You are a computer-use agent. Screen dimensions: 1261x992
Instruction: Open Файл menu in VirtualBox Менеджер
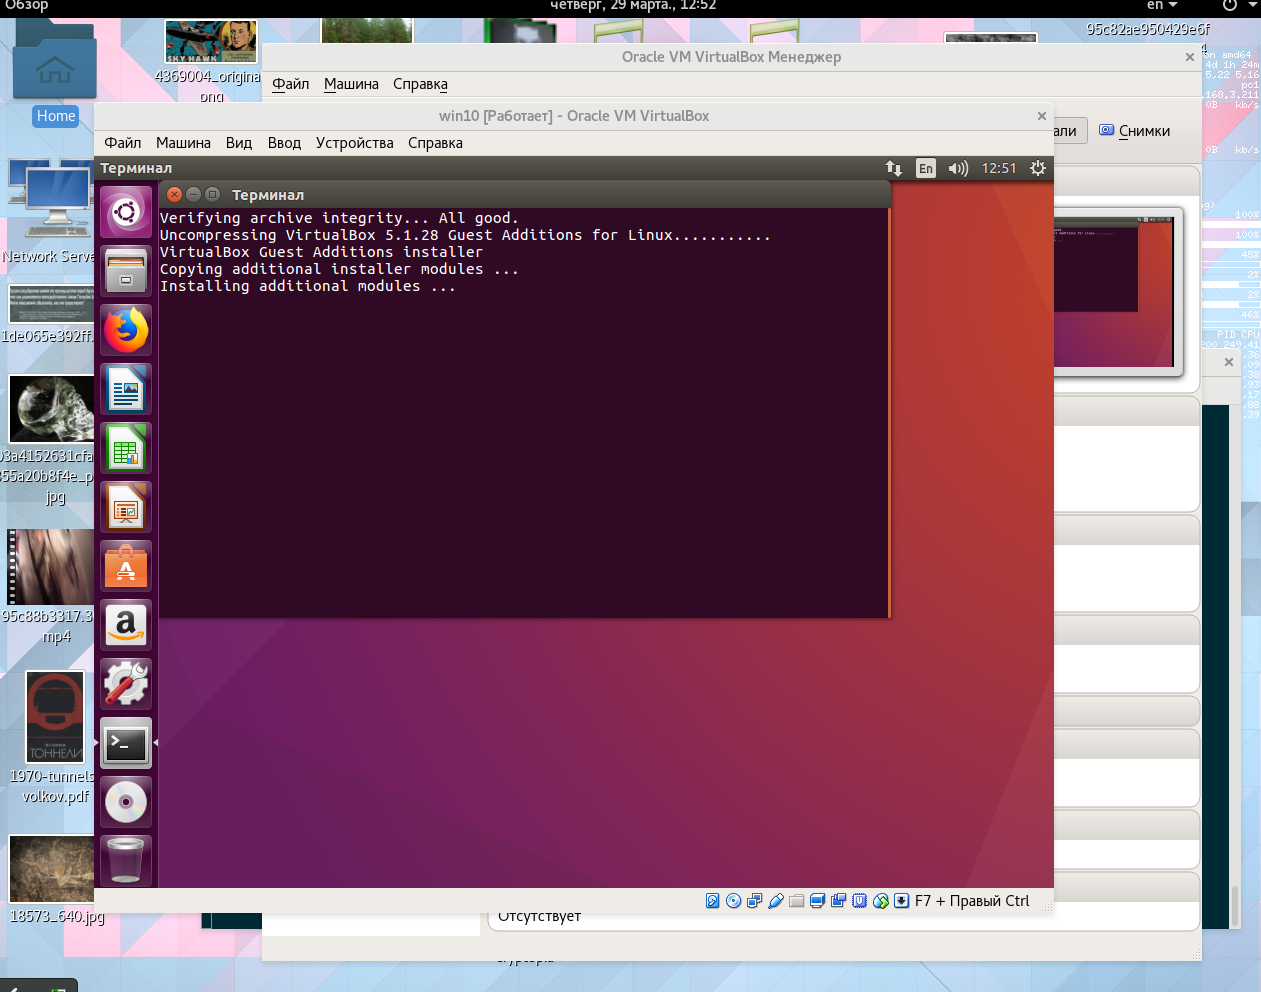pyautogui.click(x=291, y=84)
